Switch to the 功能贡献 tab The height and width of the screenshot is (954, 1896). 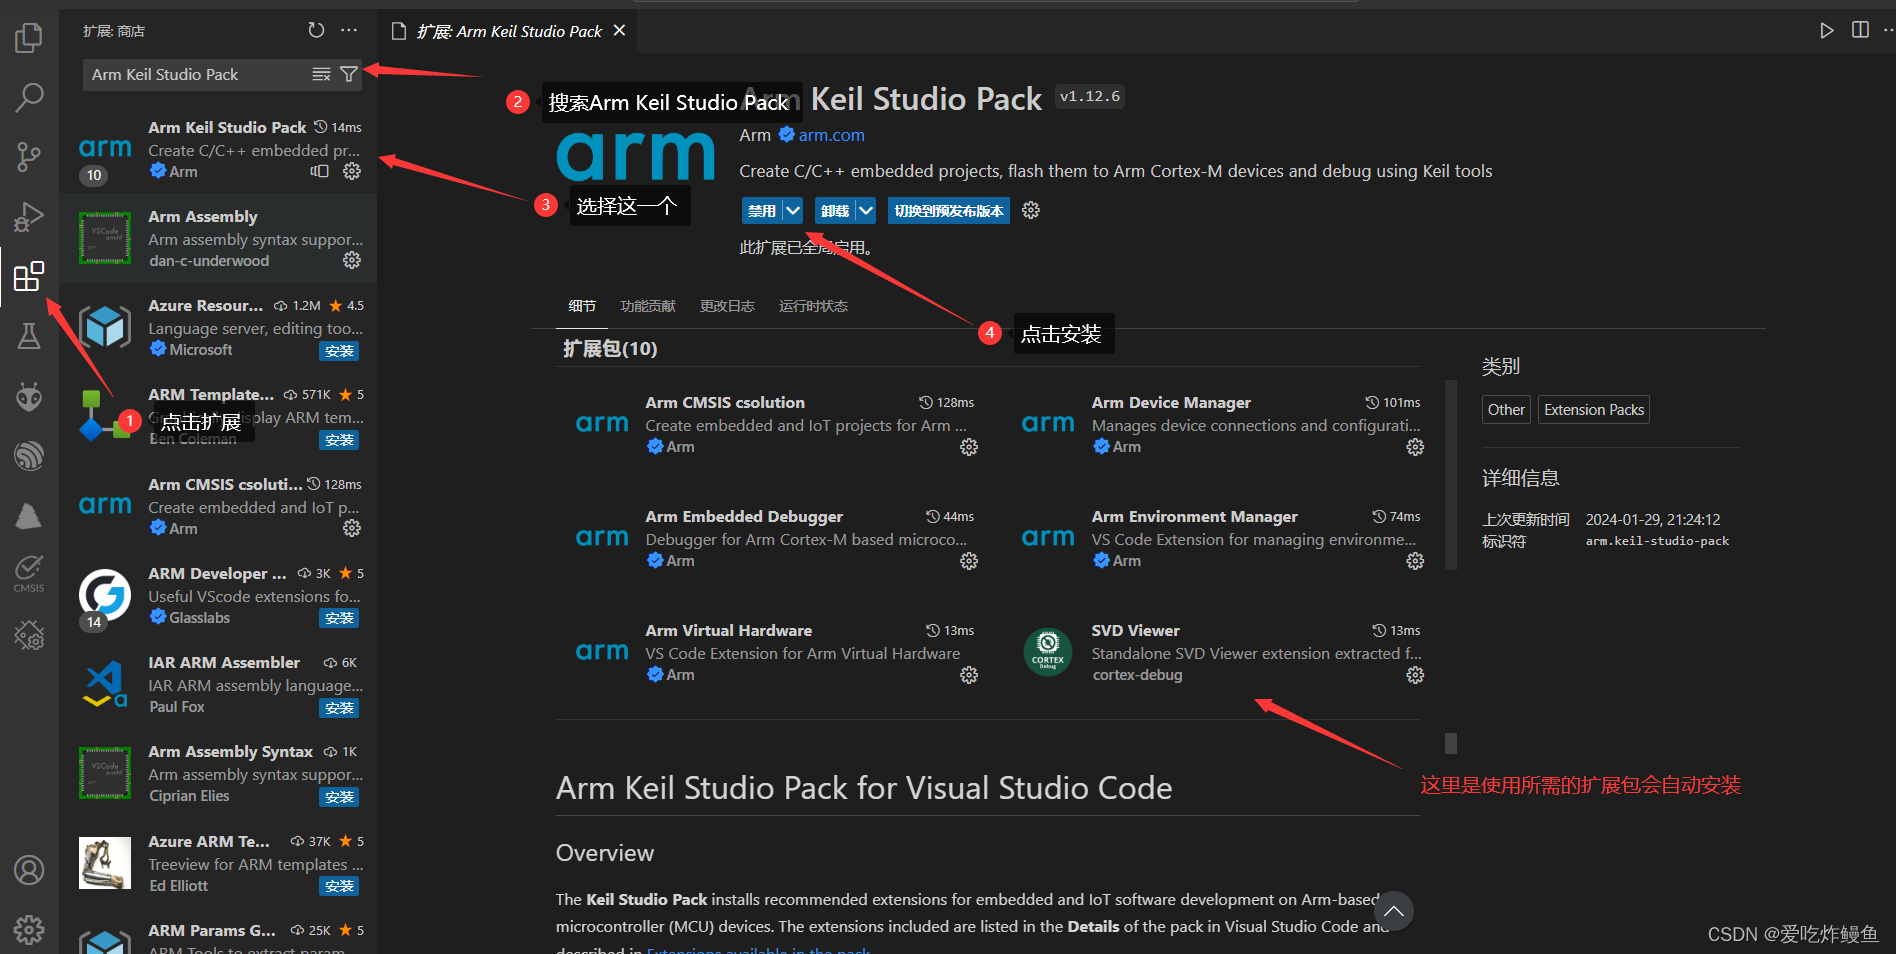pos(648,306)
